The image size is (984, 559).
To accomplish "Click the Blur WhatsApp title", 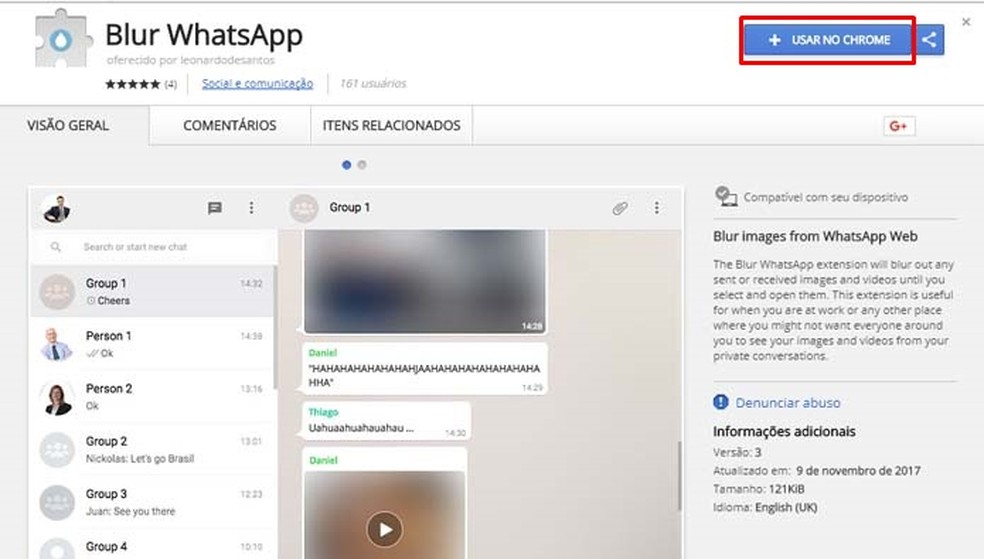I will click(x=204, y=35).
